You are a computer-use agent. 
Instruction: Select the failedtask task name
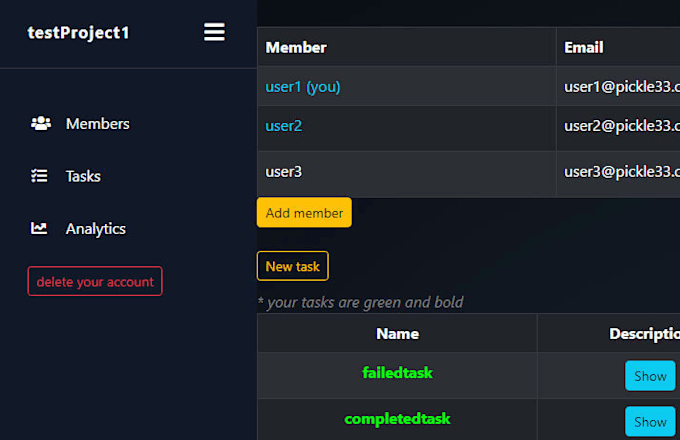(x=397, y=372)
